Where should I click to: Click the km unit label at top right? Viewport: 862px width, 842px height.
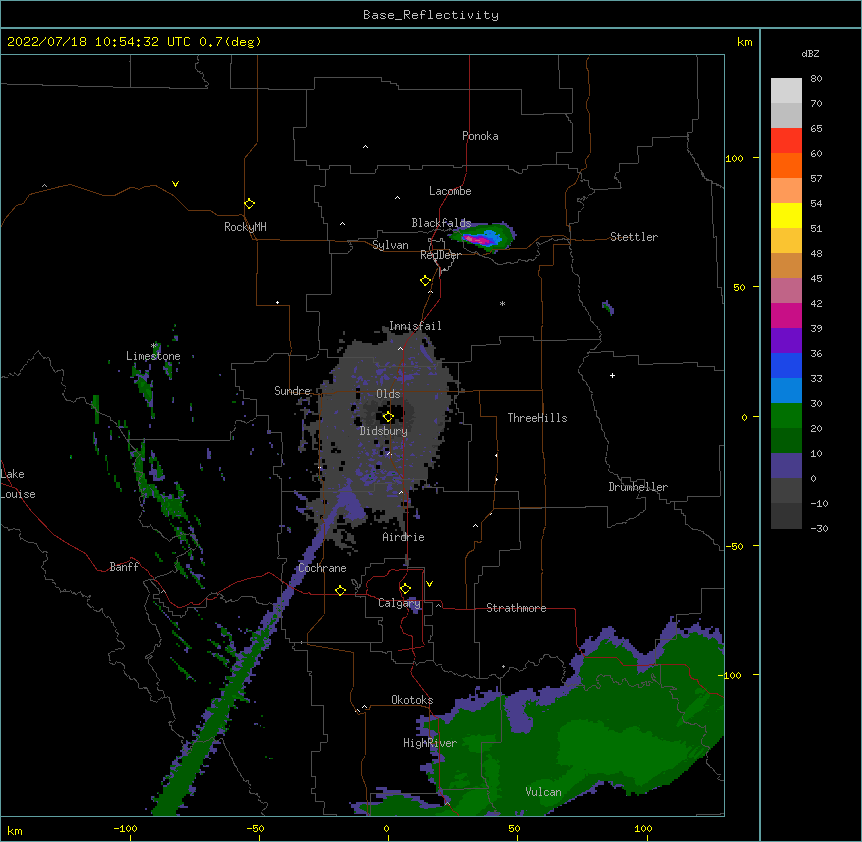pos(744,42)
